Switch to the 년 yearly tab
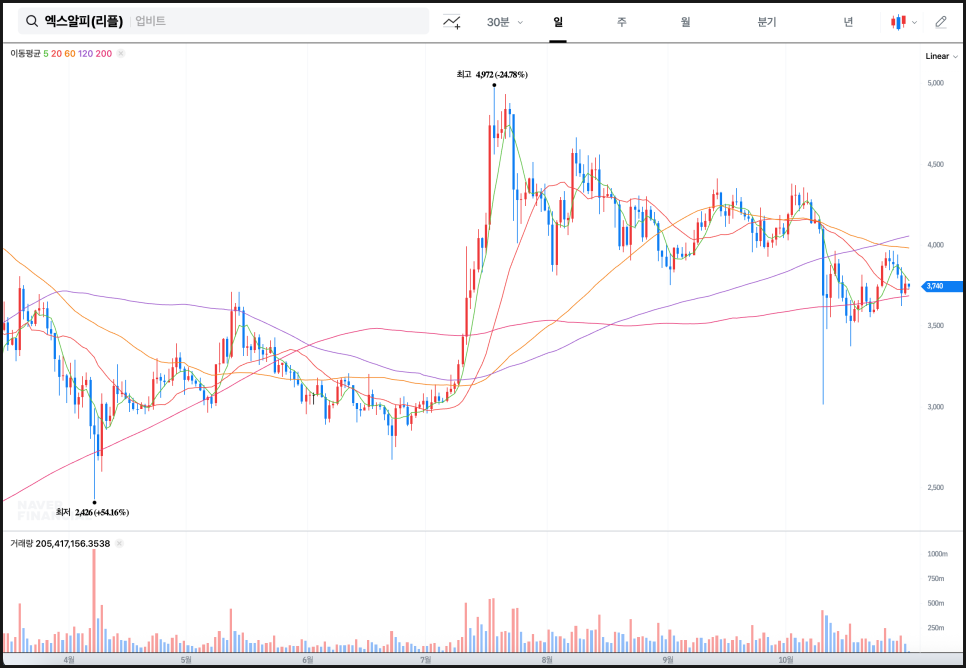The width and height of the screenshot is (966, 668). coord(848,21)
